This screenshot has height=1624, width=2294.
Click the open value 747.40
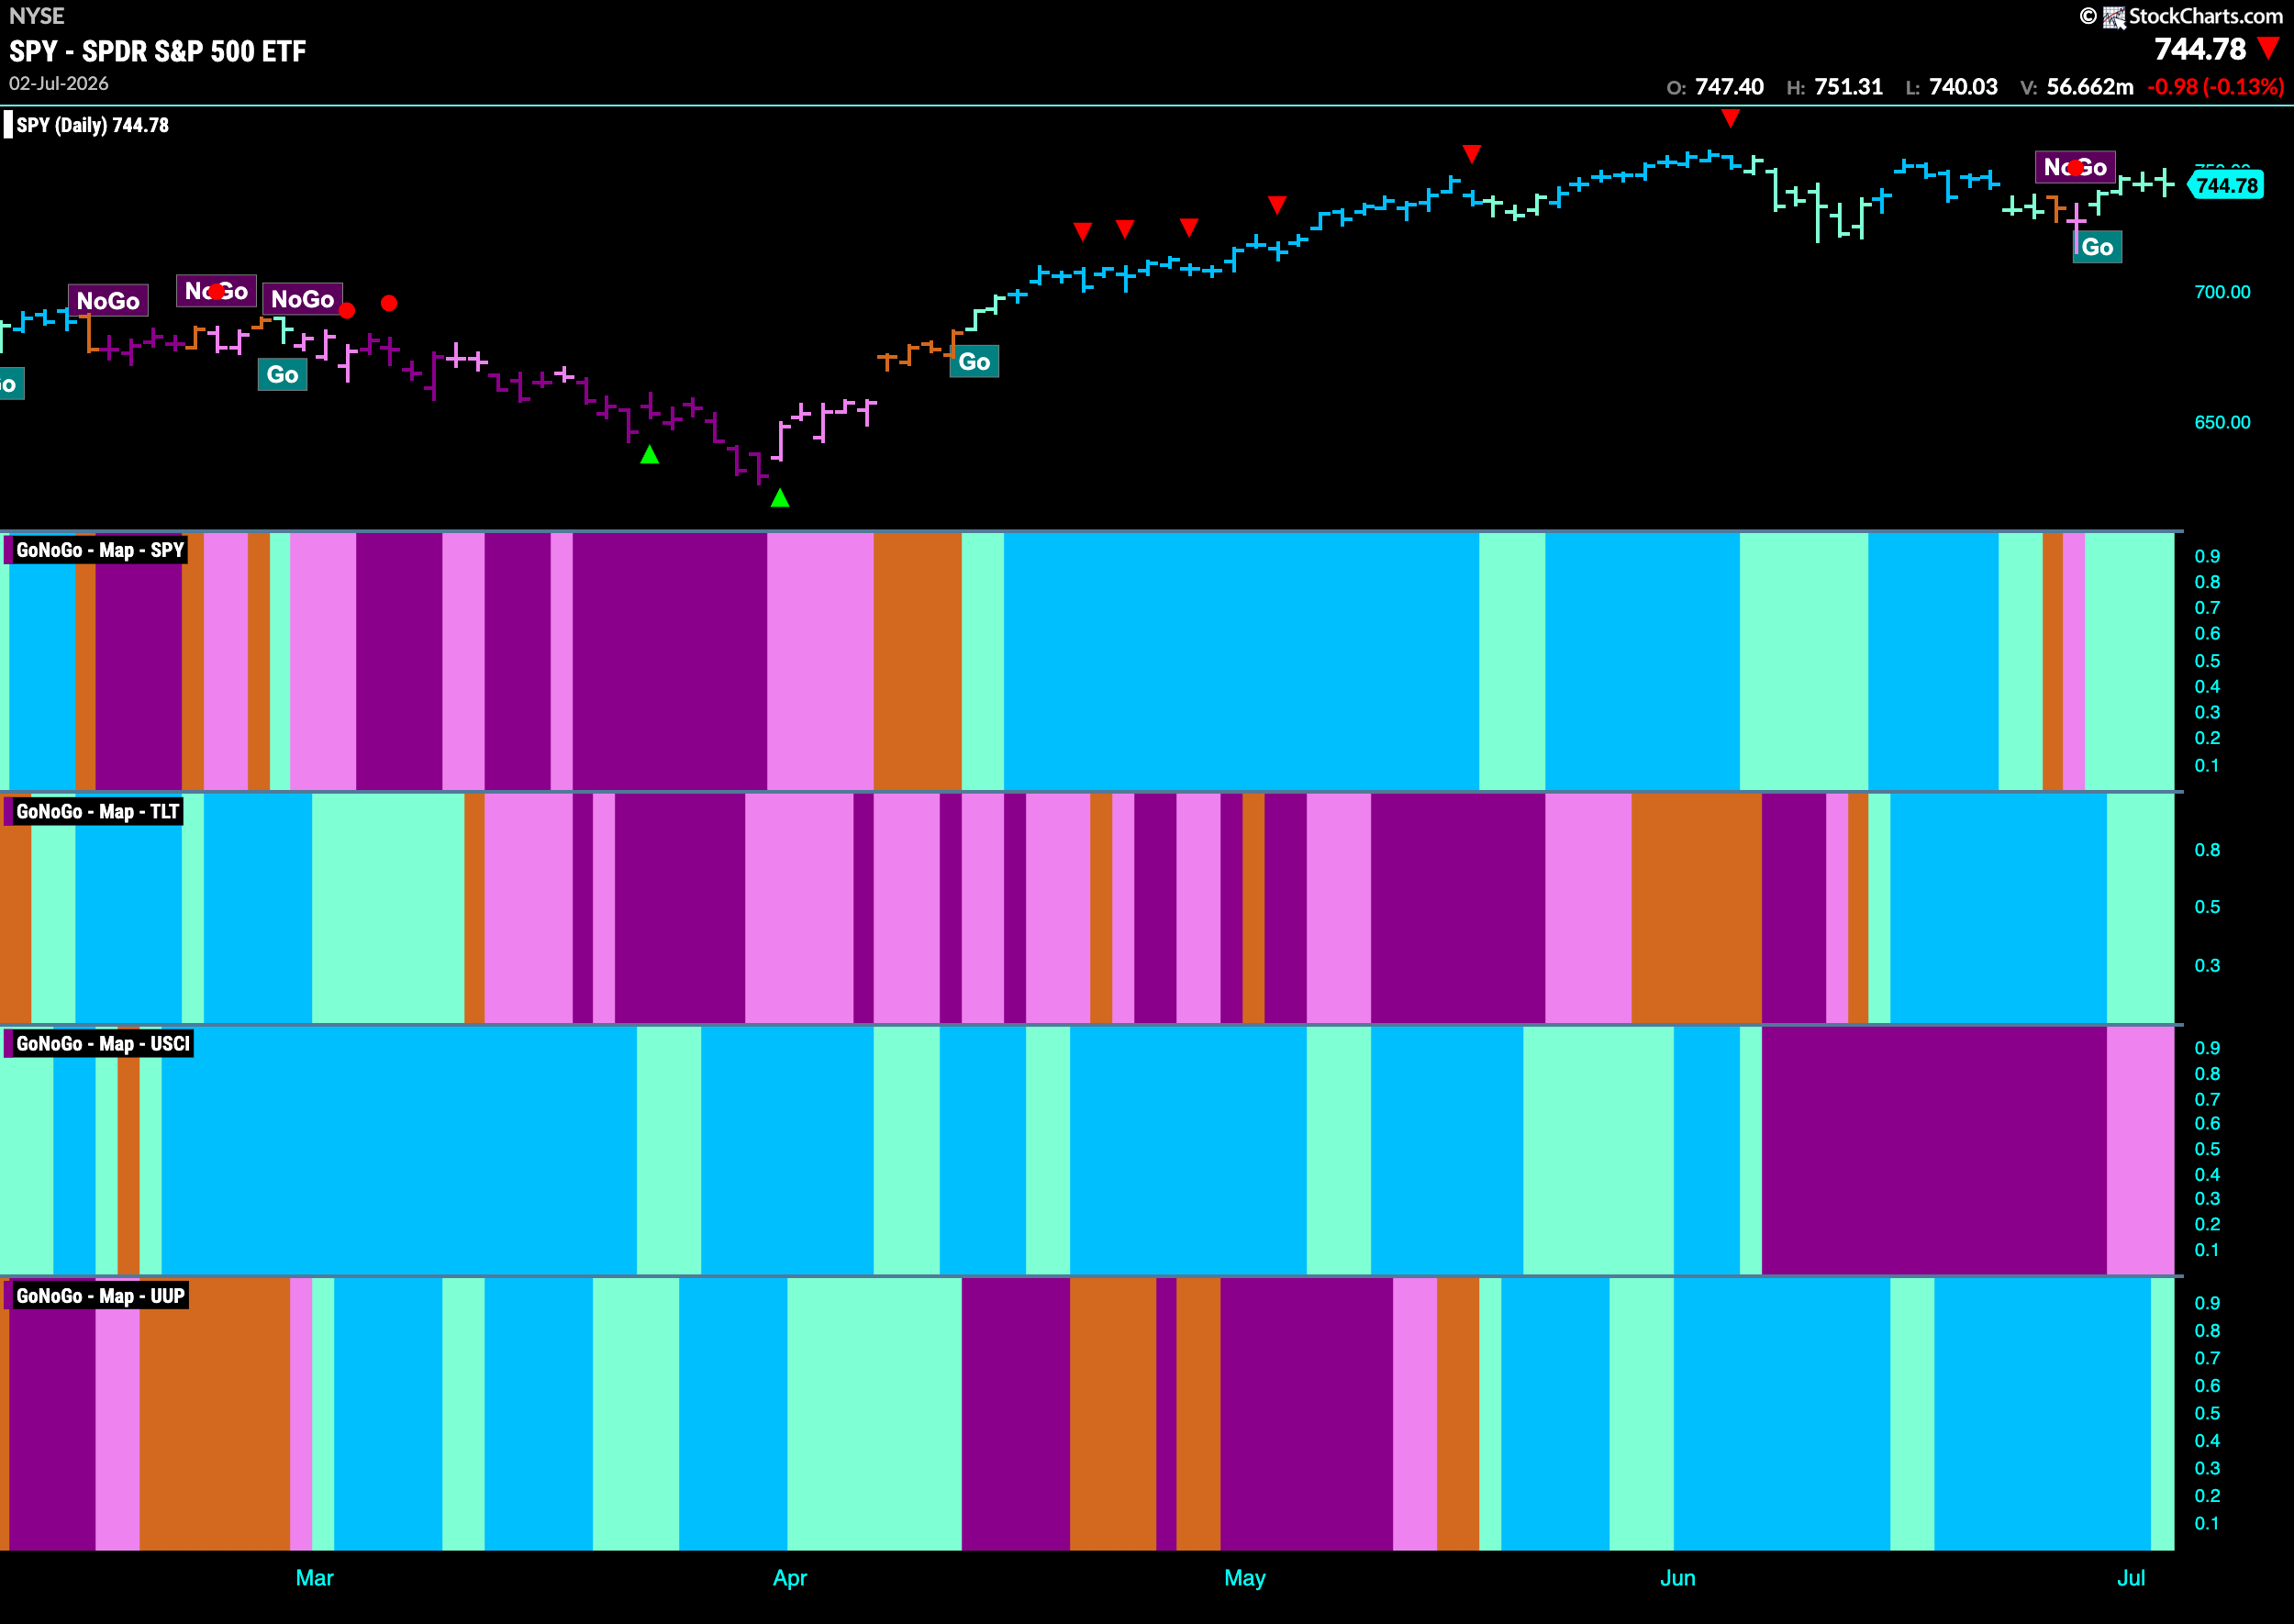tap(1729, 87)
